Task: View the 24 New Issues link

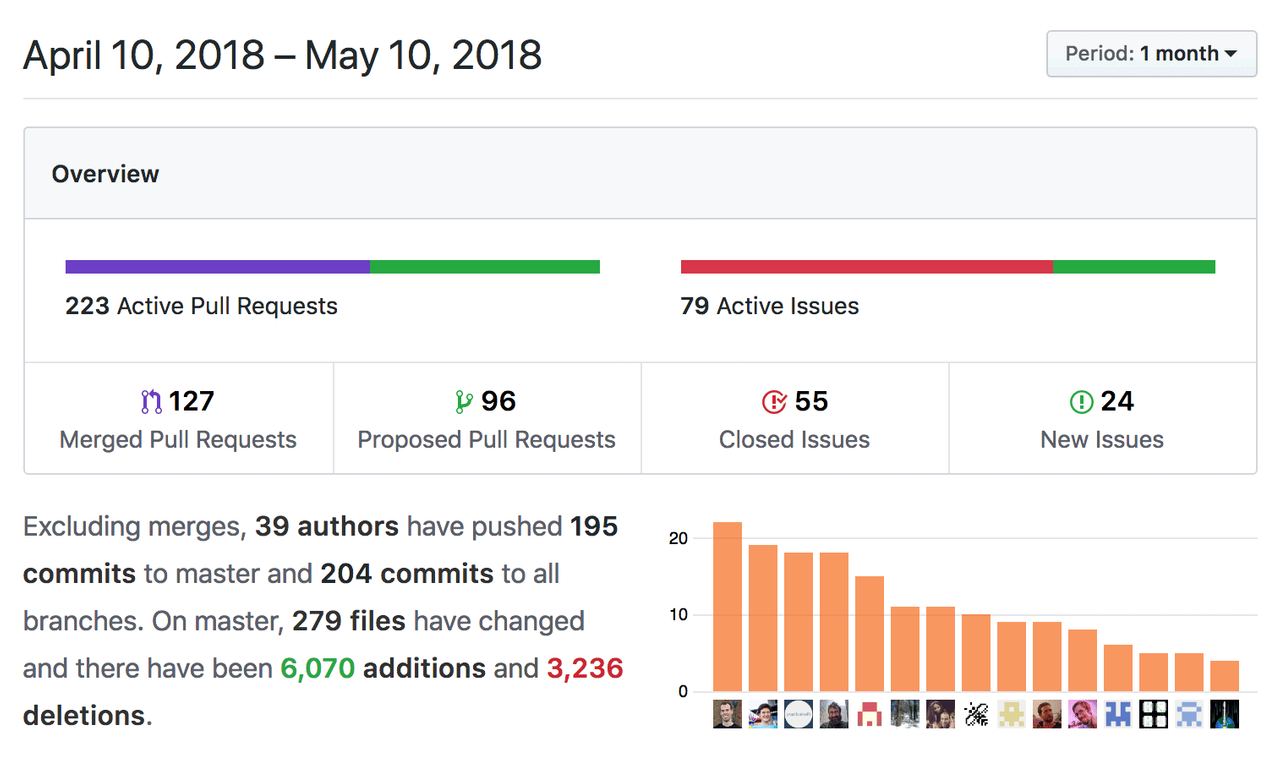Action: coord(1102,419)
